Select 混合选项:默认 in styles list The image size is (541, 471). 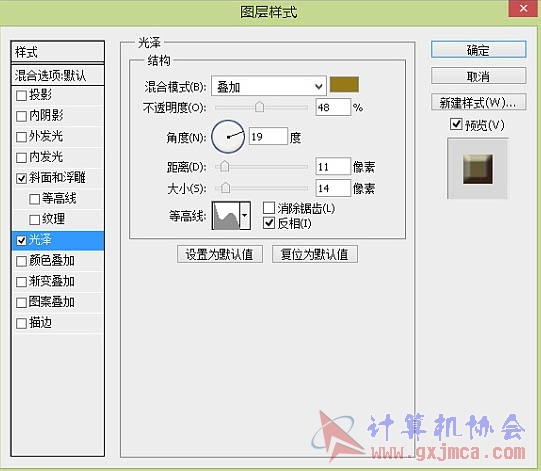point(58,75)
